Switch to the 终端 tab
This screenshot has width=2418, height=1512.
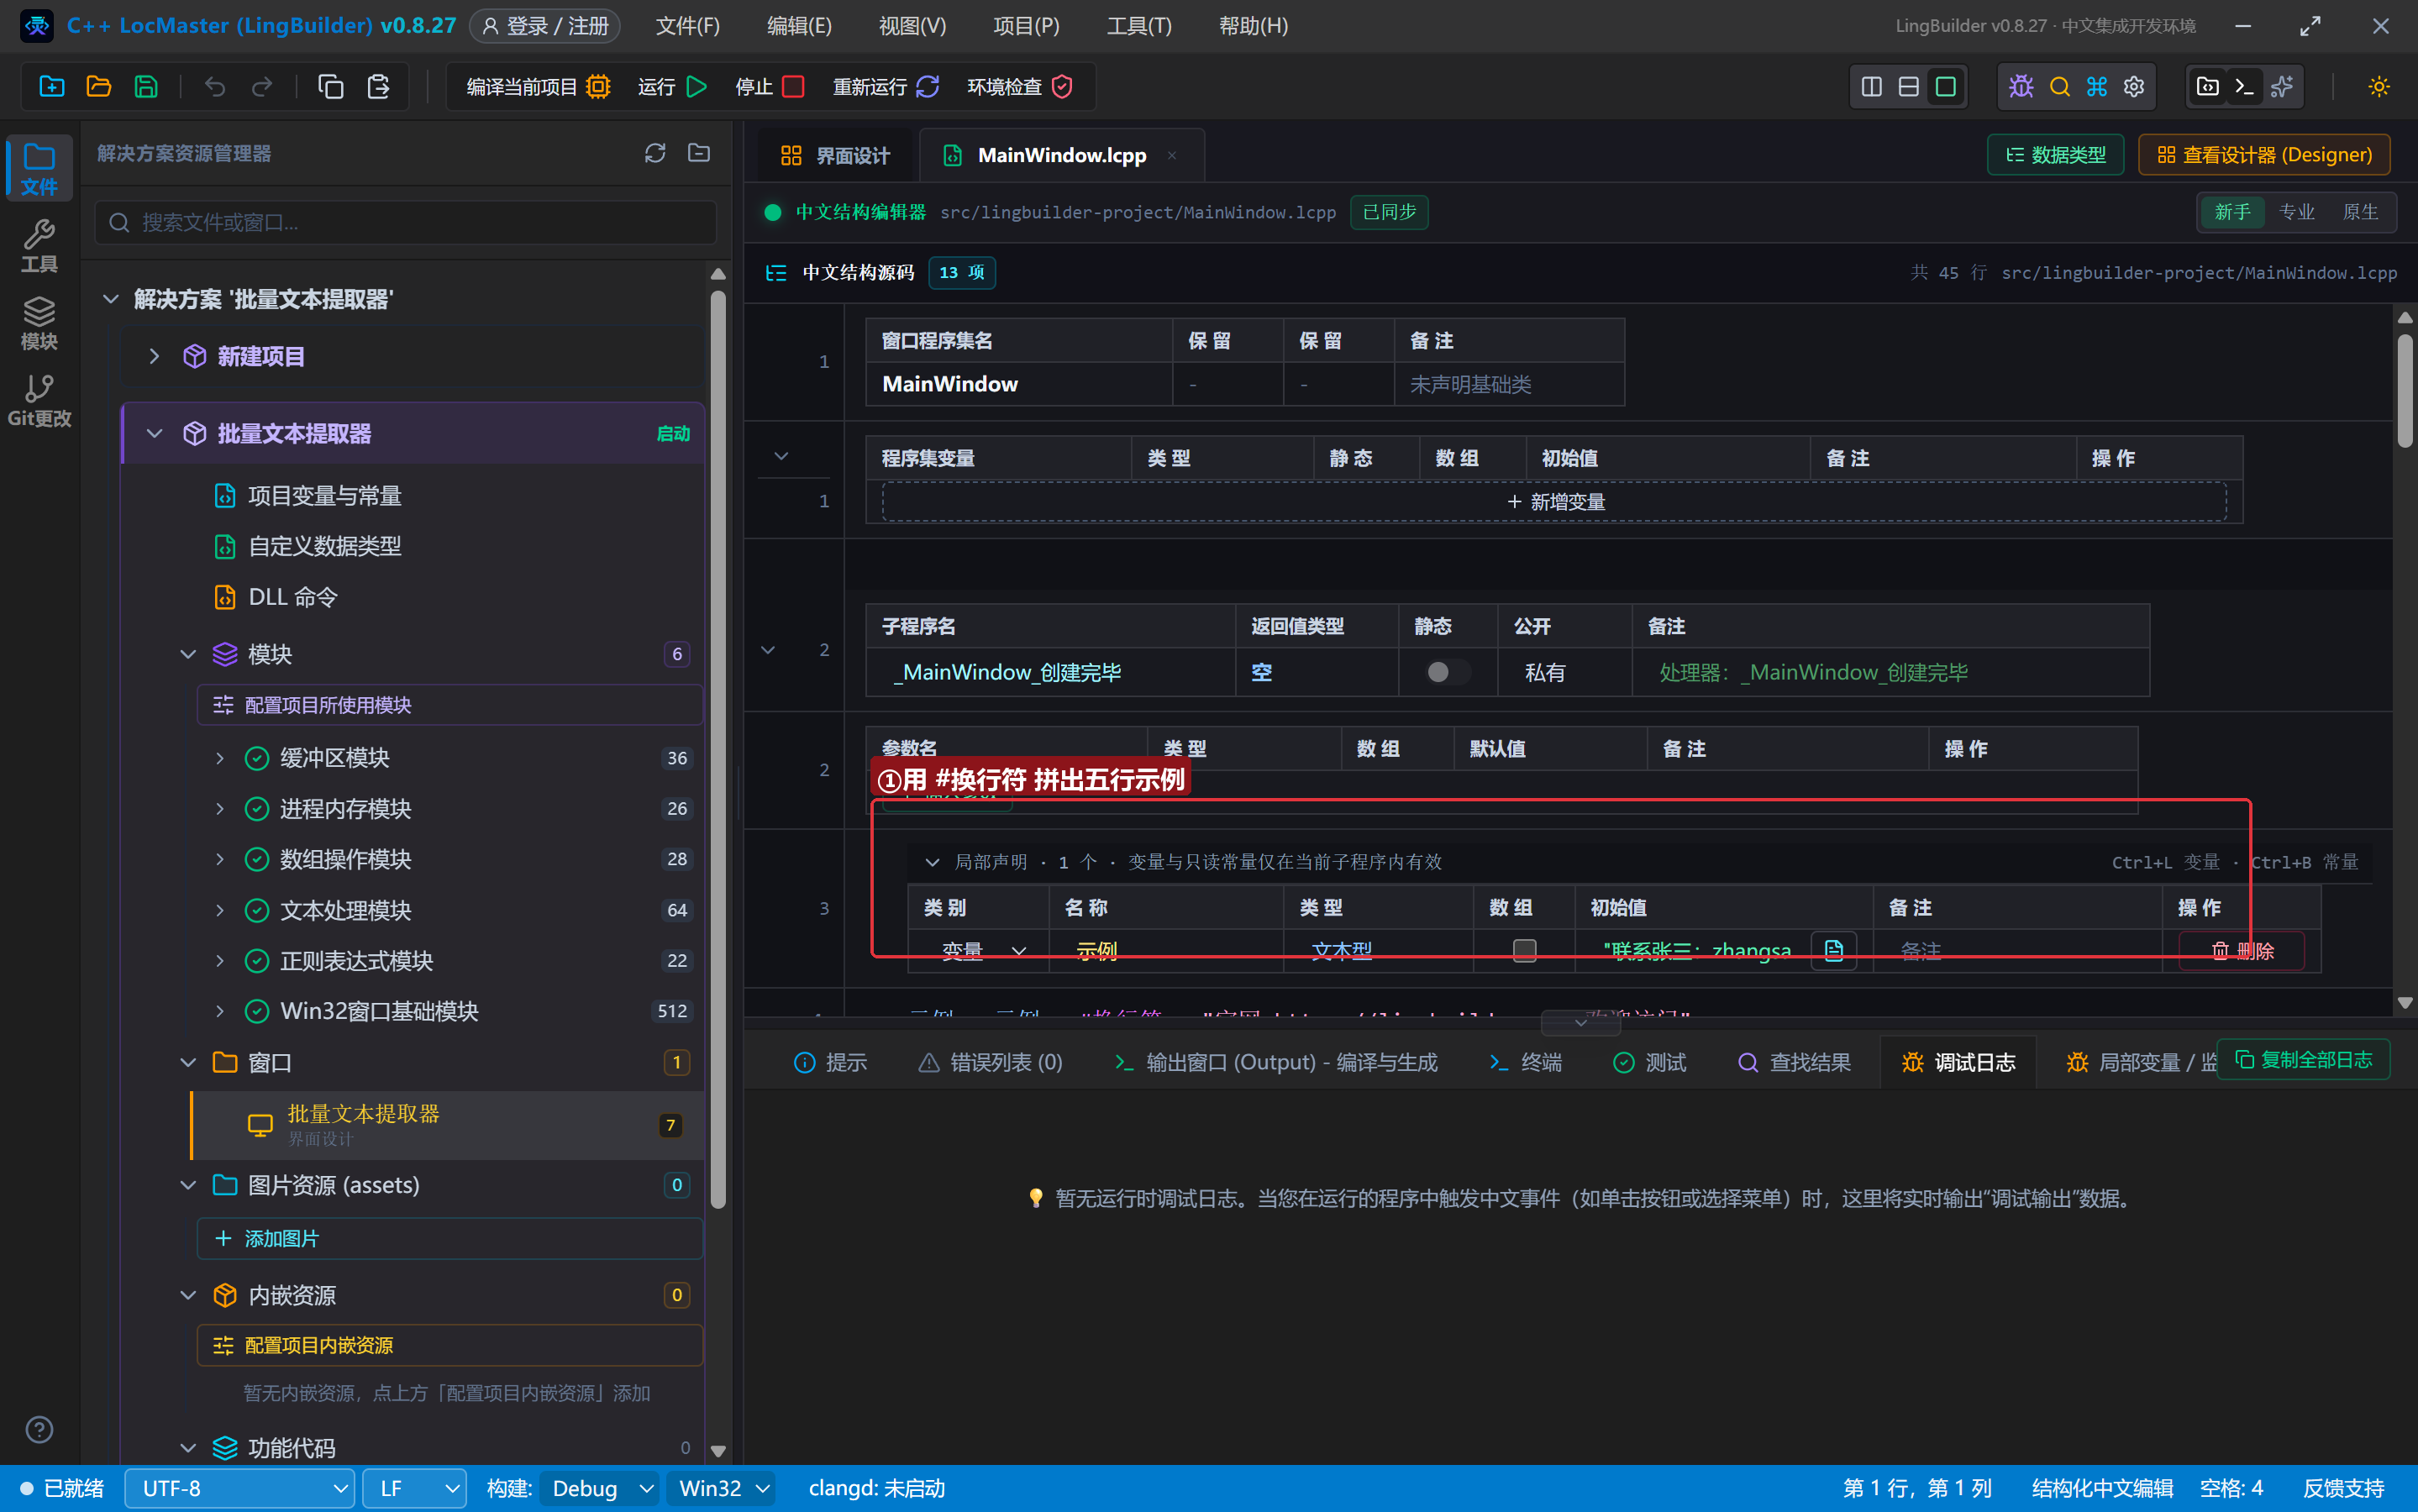click(x=1524, y=1062)
